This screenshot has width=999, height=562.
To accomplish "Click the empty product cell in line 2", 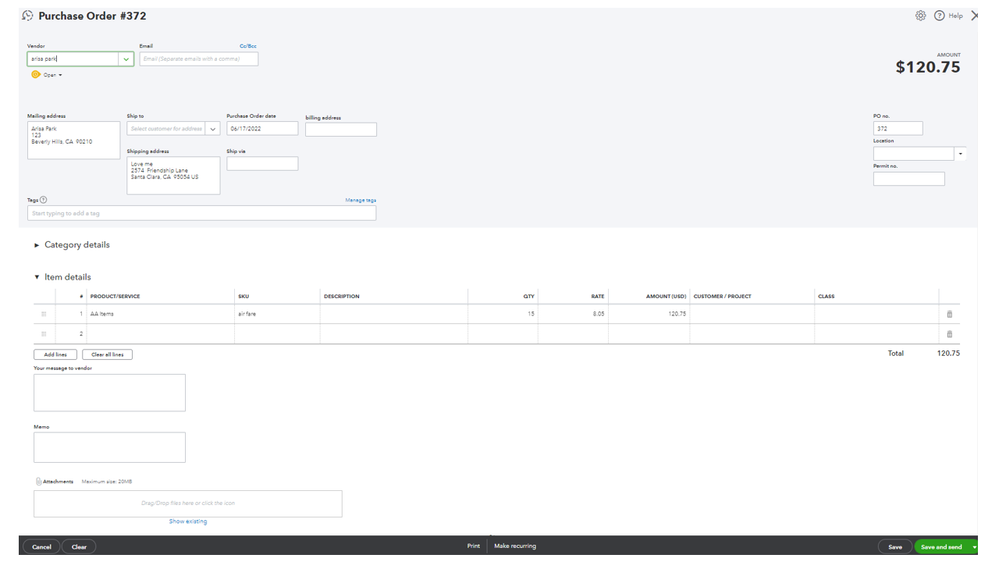I will pos(161,334).
